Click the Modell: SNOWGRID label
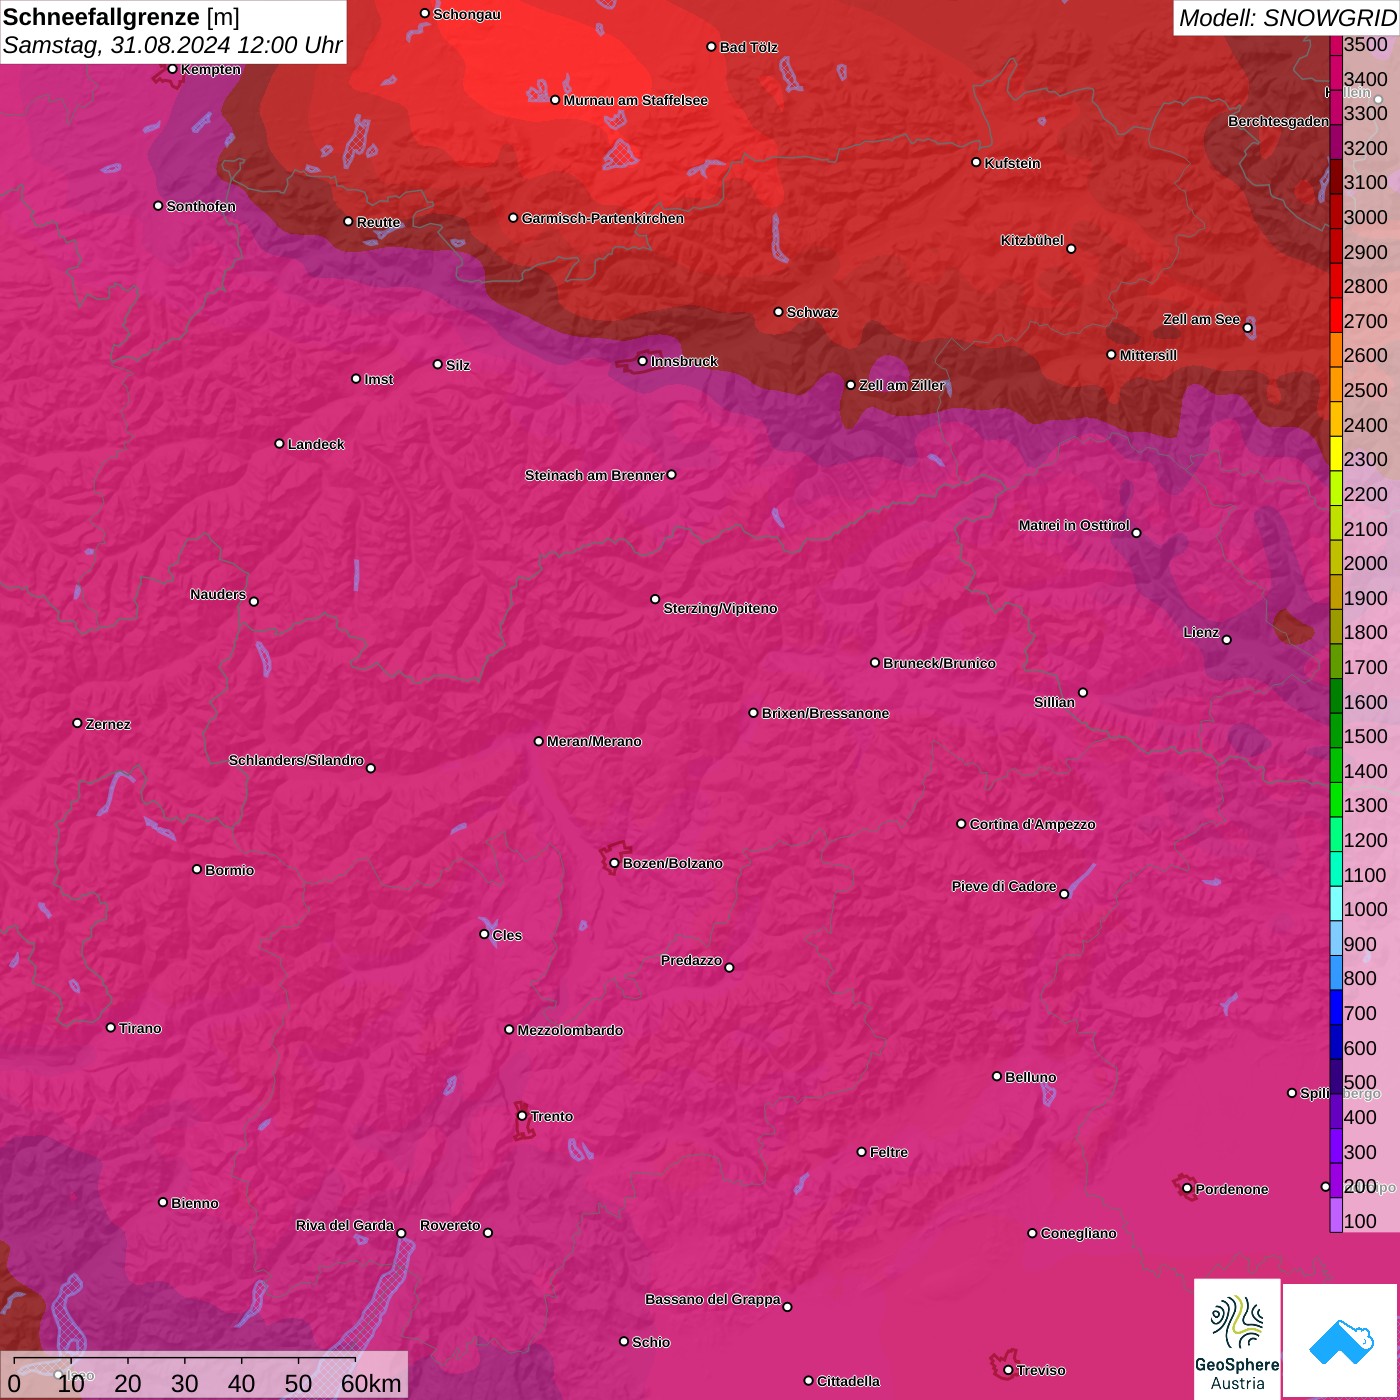Screen dimensions: 1400x1400 pyautogui.click(x=1287, y=18)
